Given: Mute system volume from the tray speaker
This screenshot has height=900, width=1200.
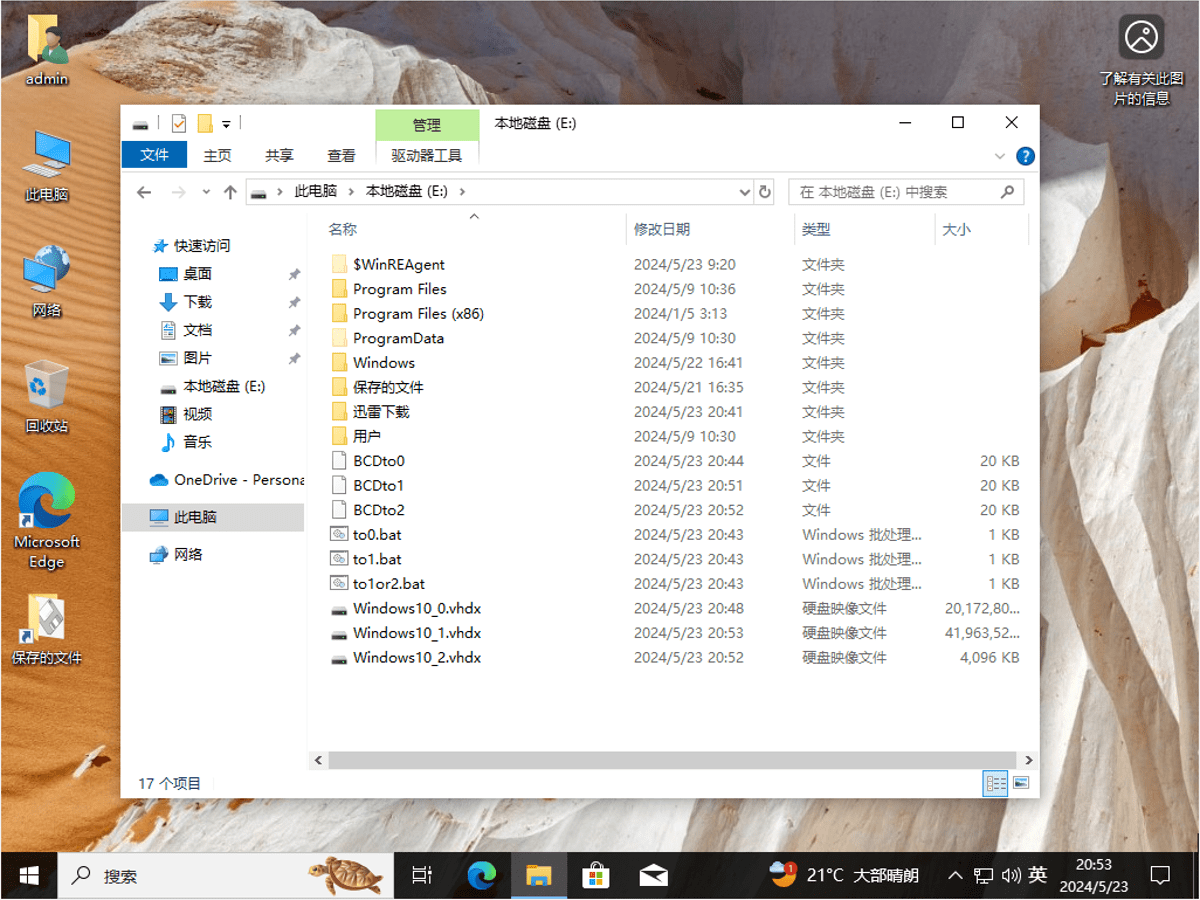Looking at the screenshot, I should 1012,875.
